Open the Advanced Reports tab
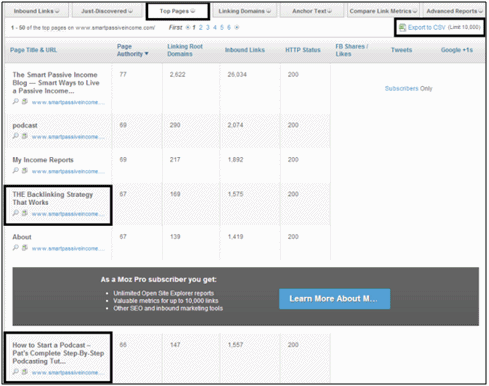The height and width of the screenshot is (386, 489). [x=455, y=11]
